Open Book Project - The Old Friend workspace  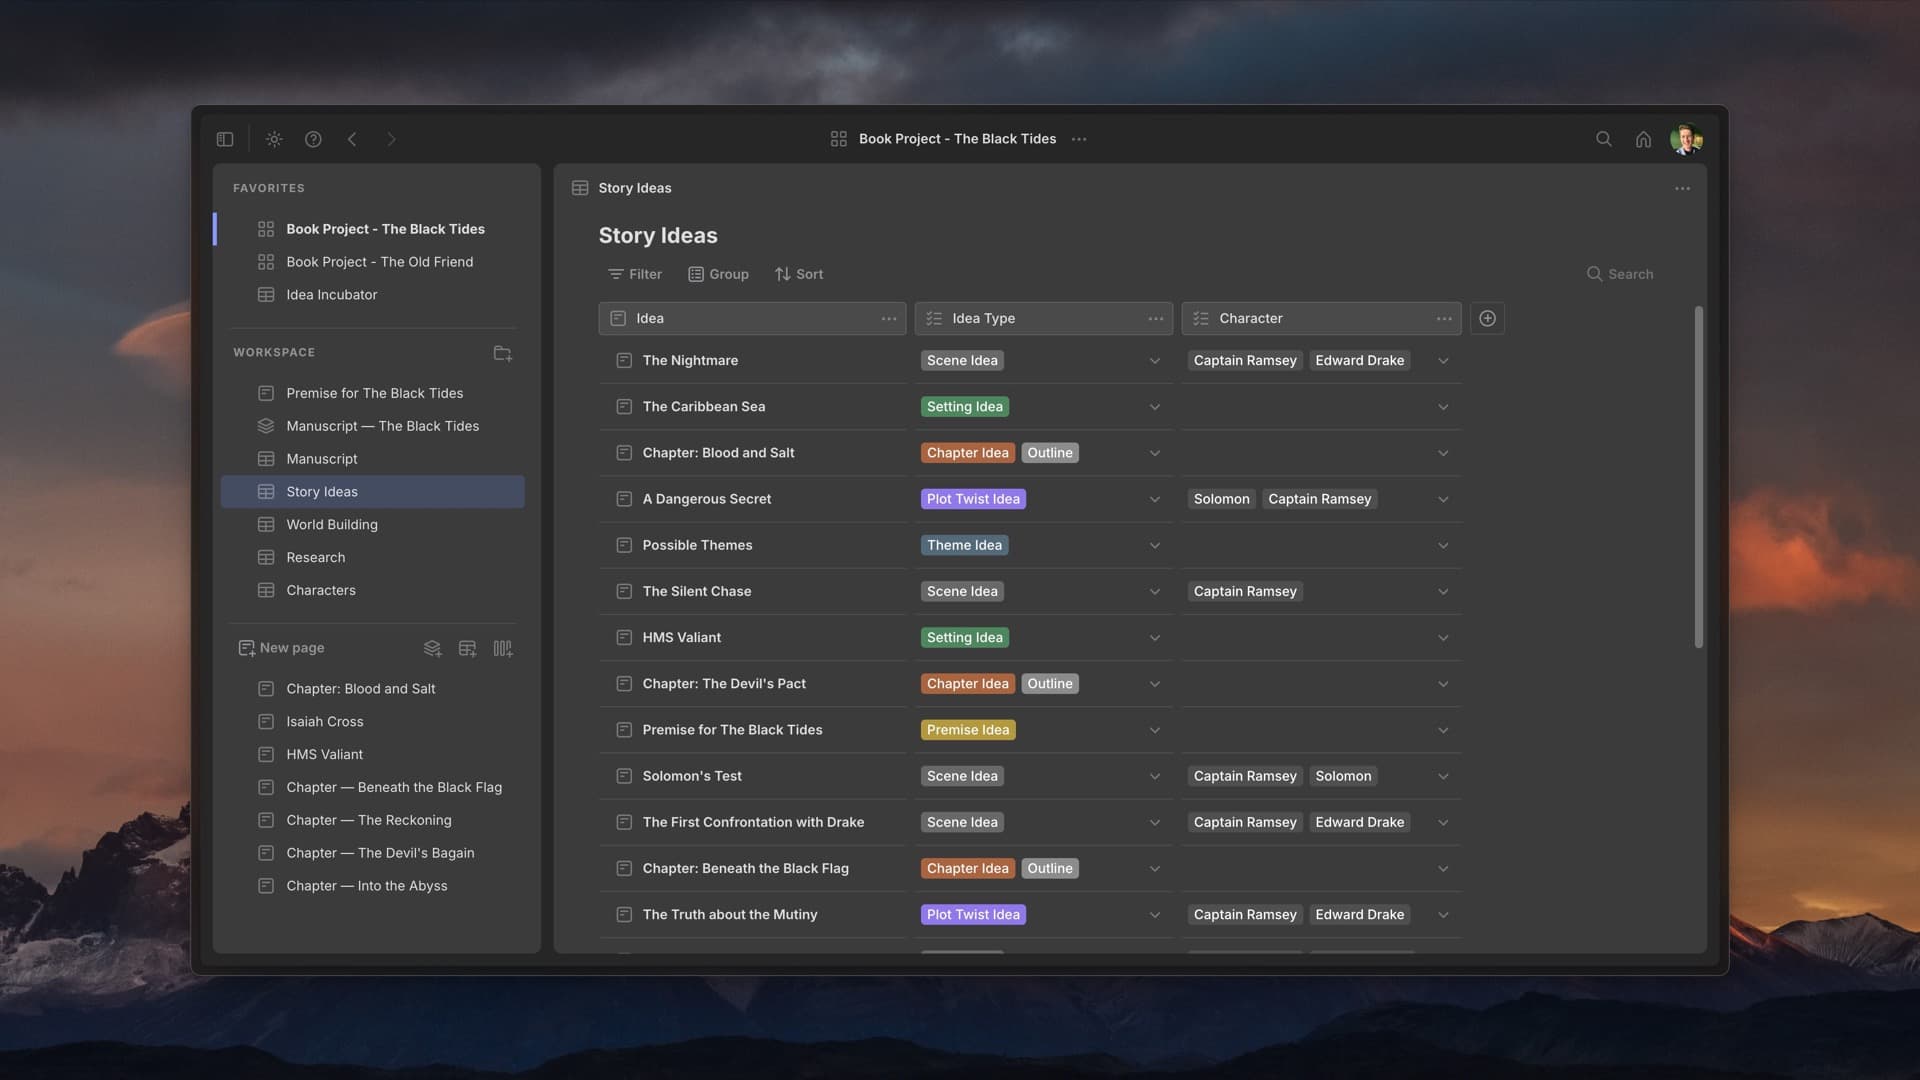[380, 261]
